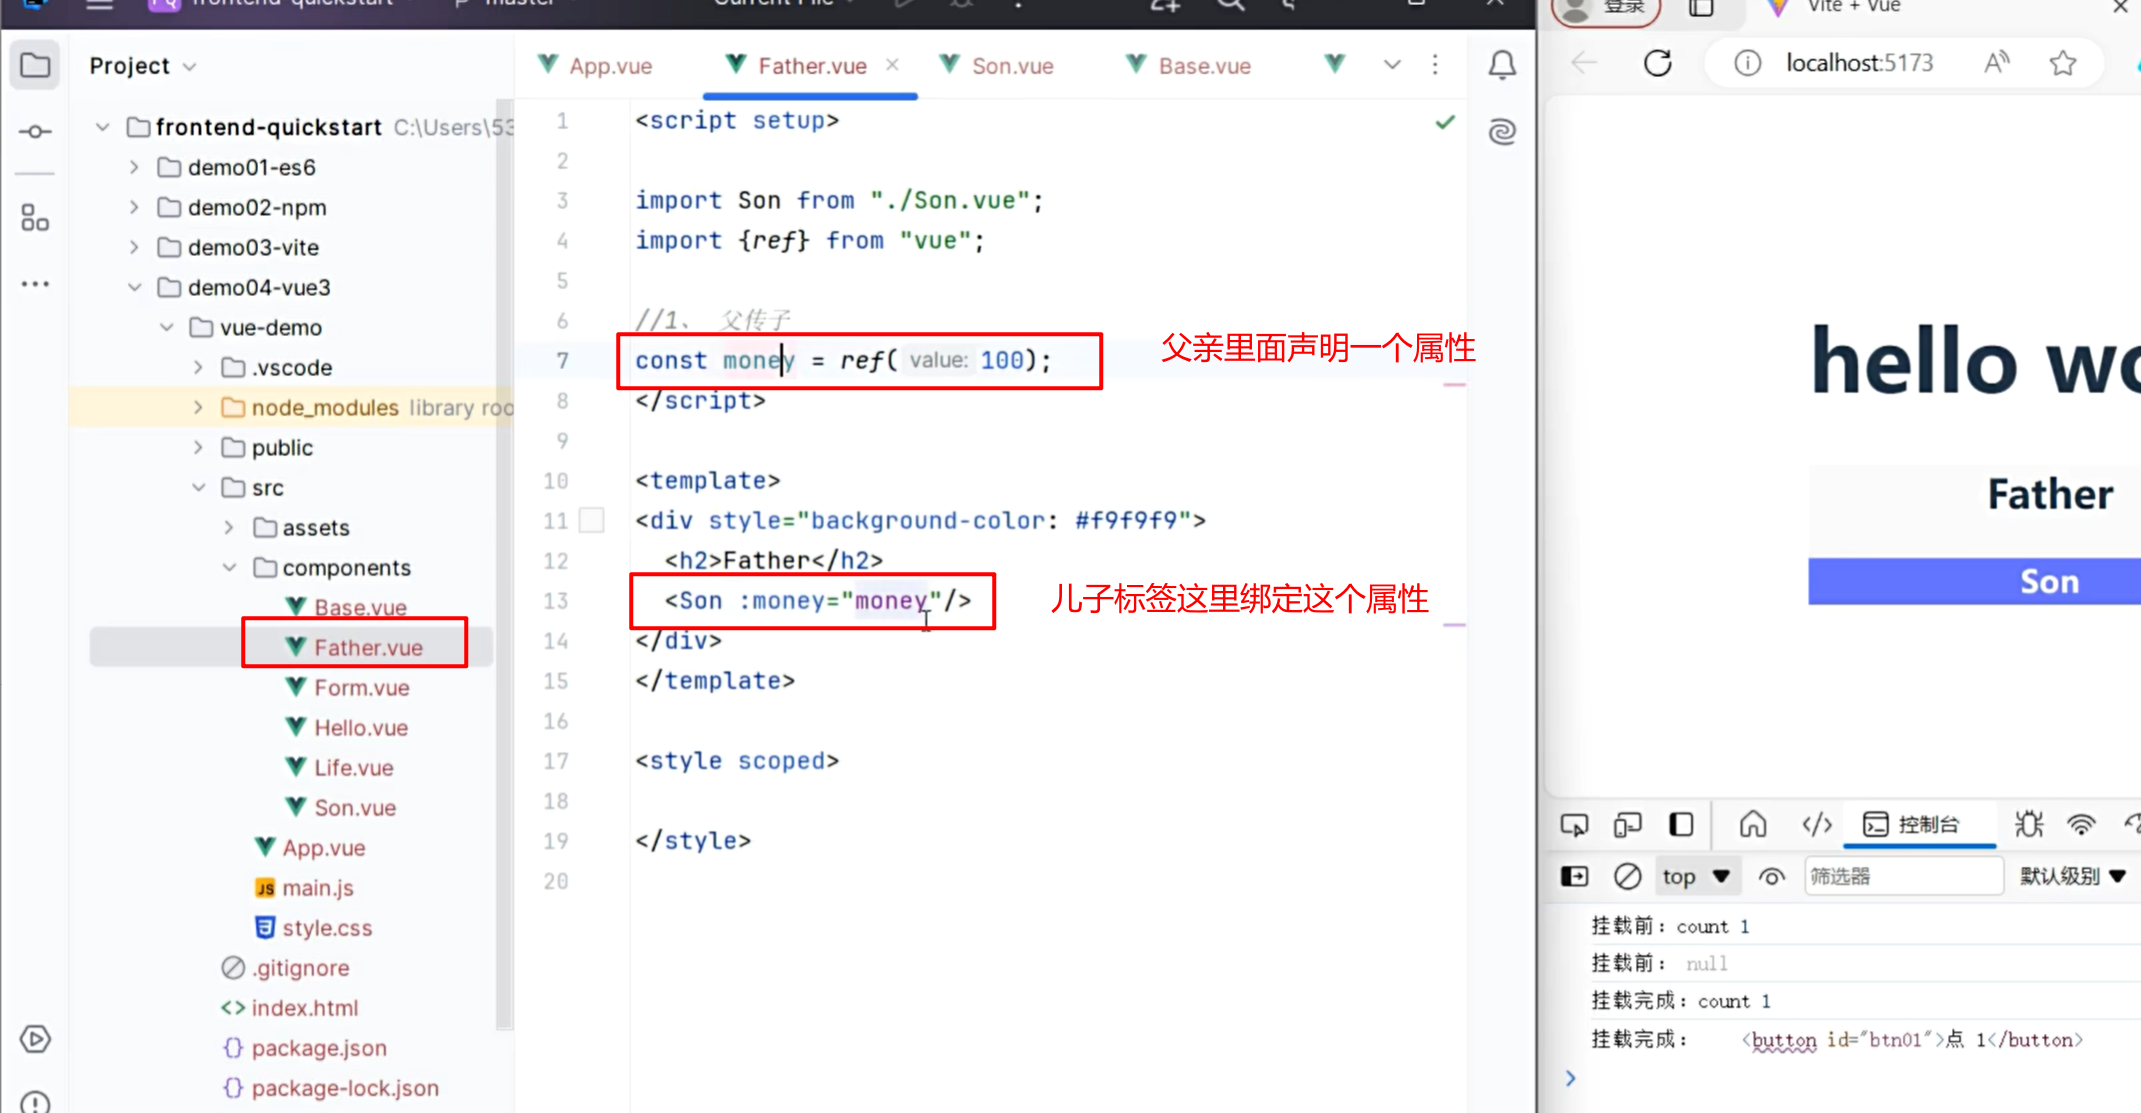This screenshot has height=1113, width=2141.
Task: Open the Structure tool window icon
Action: tap(35, 217)
